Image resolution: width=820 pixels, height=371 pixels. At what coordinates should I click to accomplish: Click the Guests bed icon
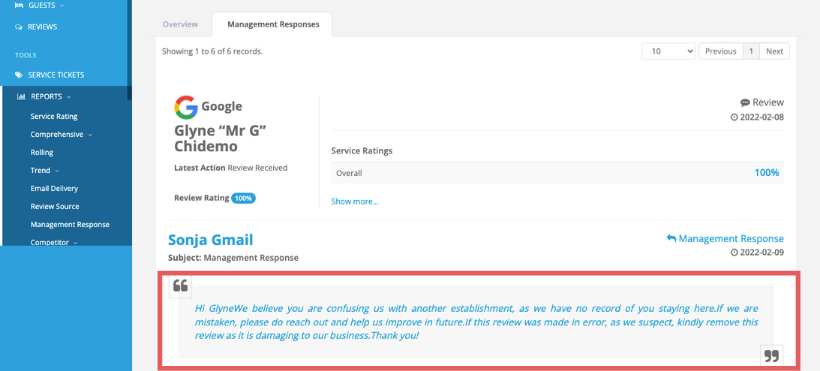click(19, 5)
